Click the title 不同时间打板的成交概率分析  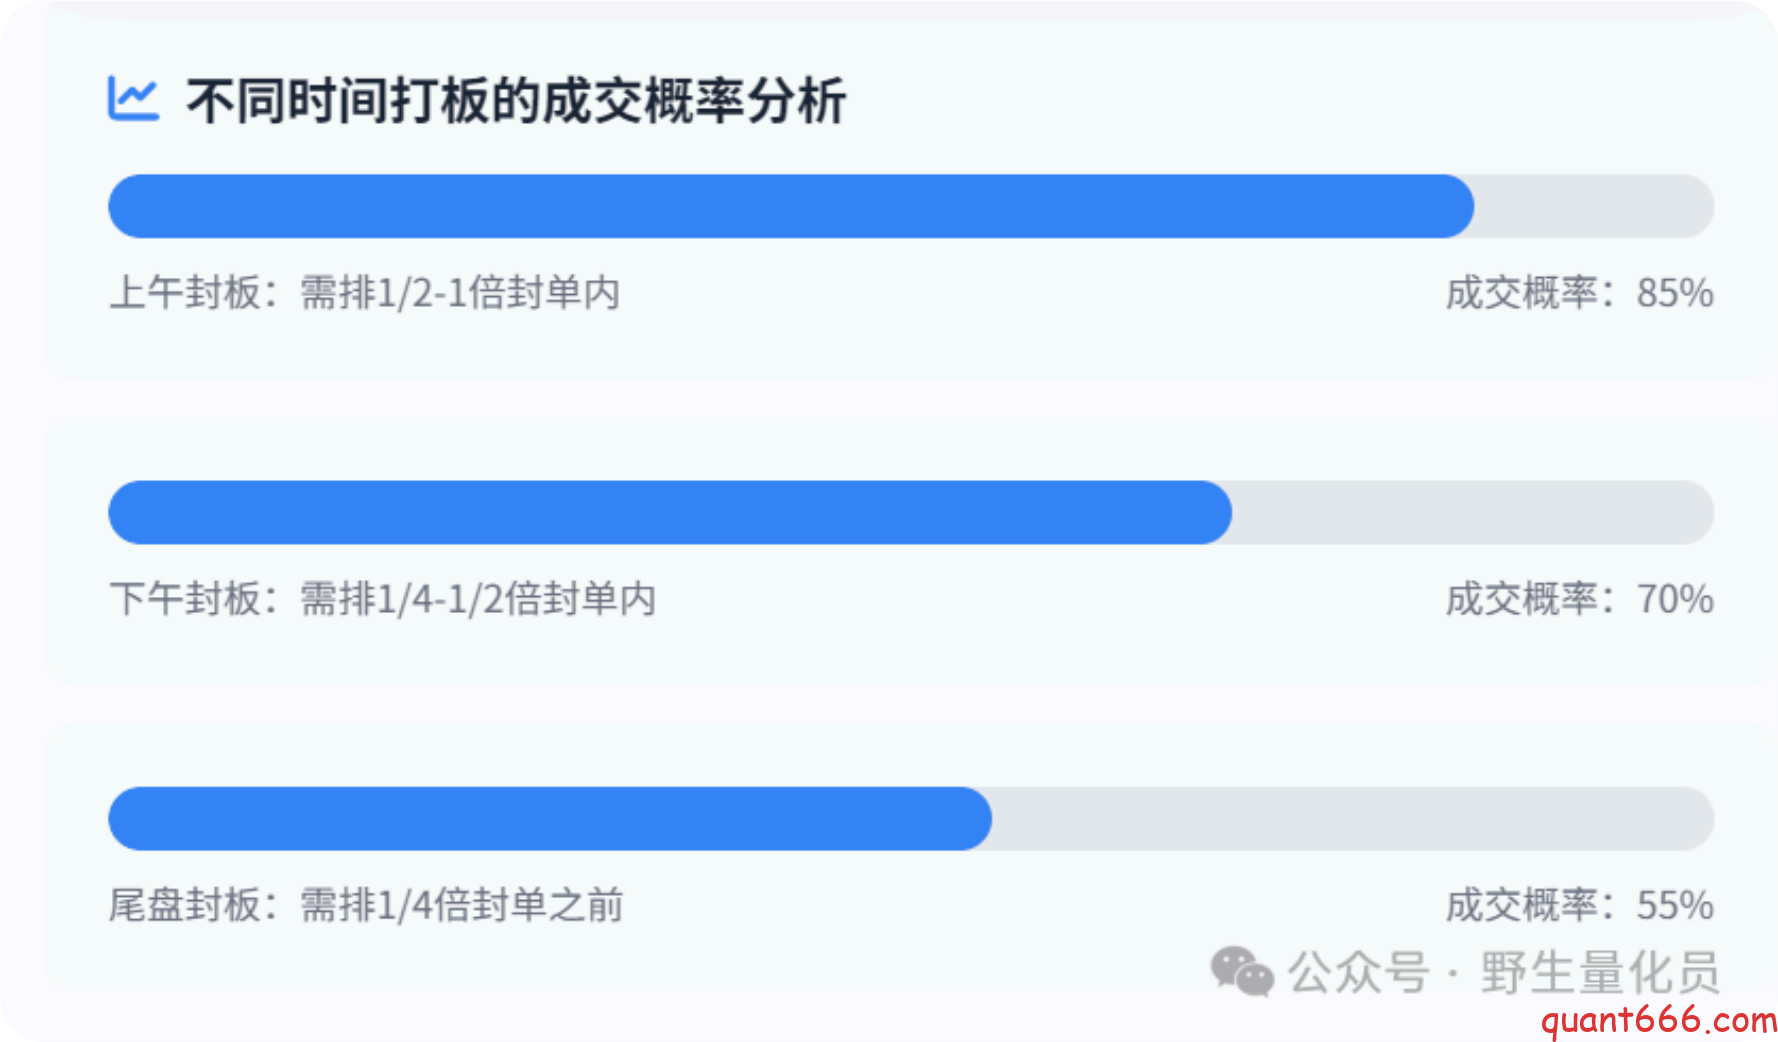(516, 101)
